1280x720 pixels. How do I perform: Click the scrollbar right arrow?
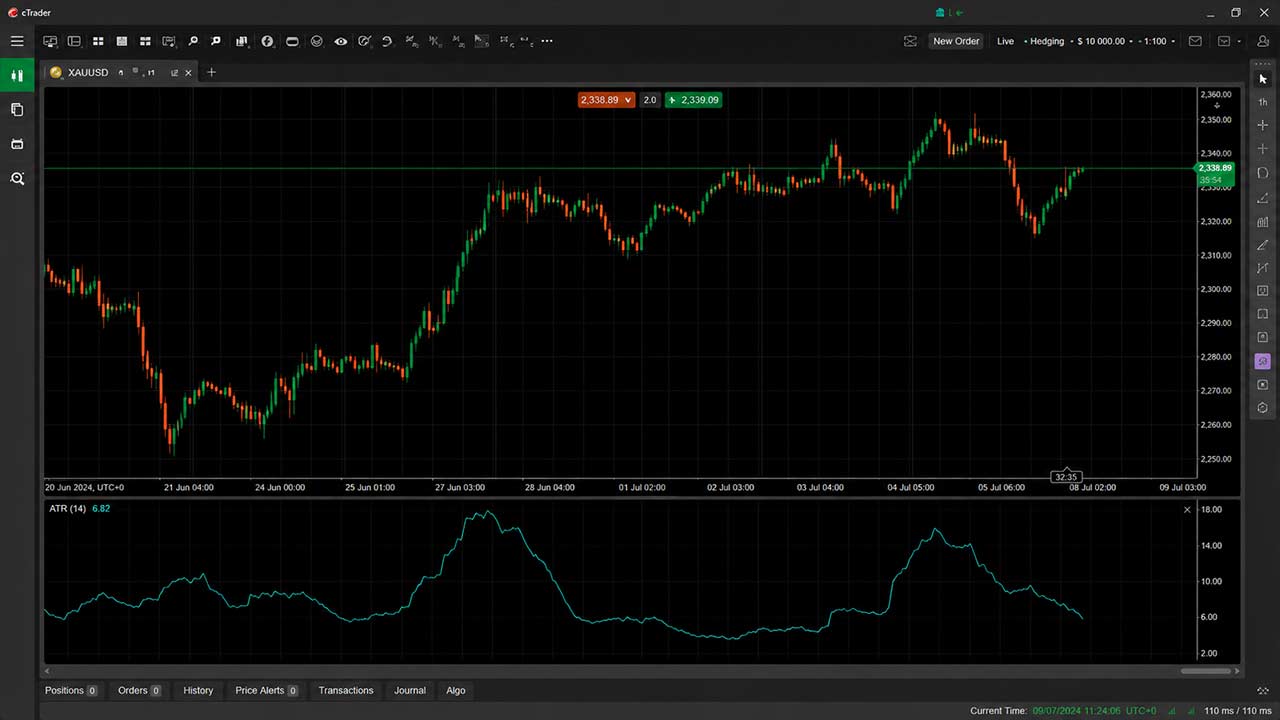pyautogui.click(x=1237, y=671)
